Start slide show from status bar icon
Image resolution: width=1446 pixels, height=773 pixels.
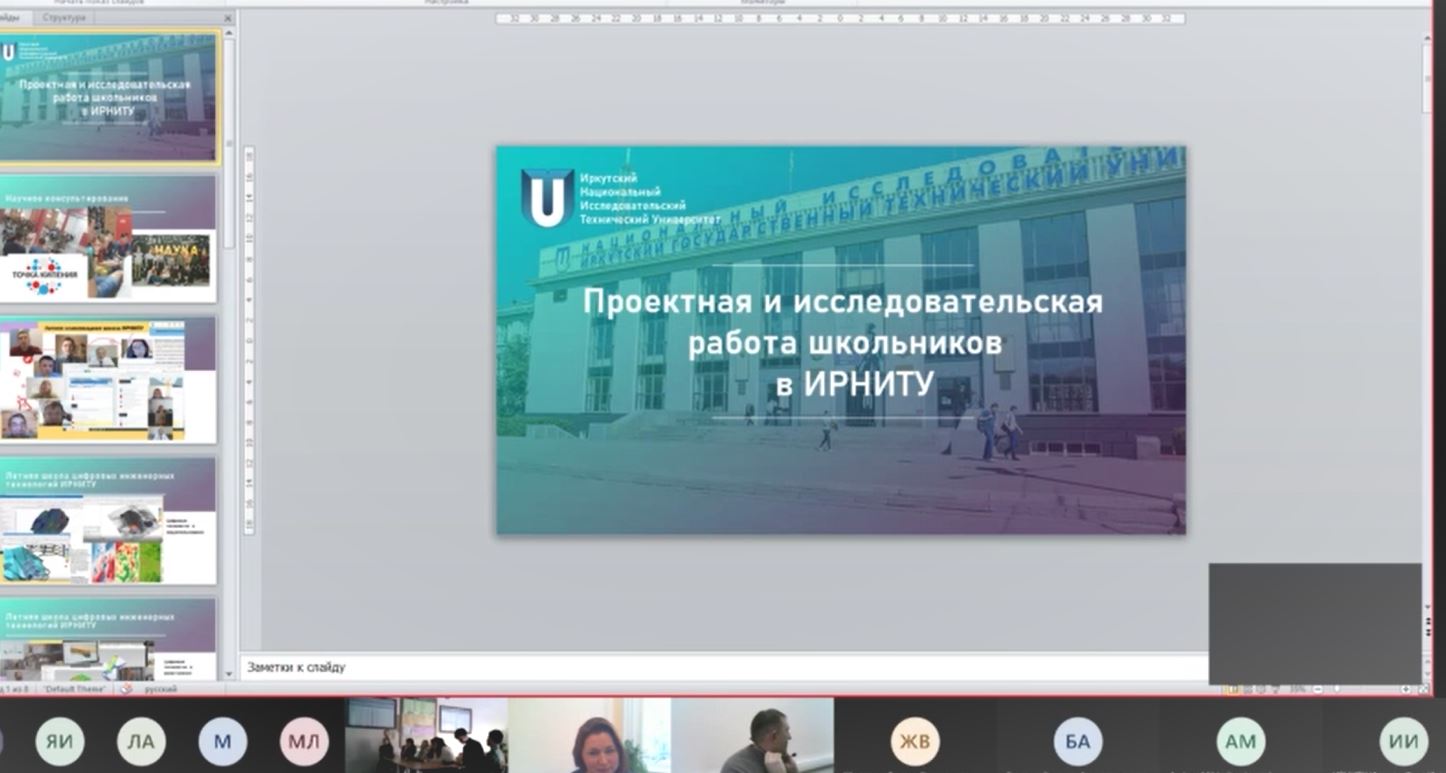tap(1275, 689)
